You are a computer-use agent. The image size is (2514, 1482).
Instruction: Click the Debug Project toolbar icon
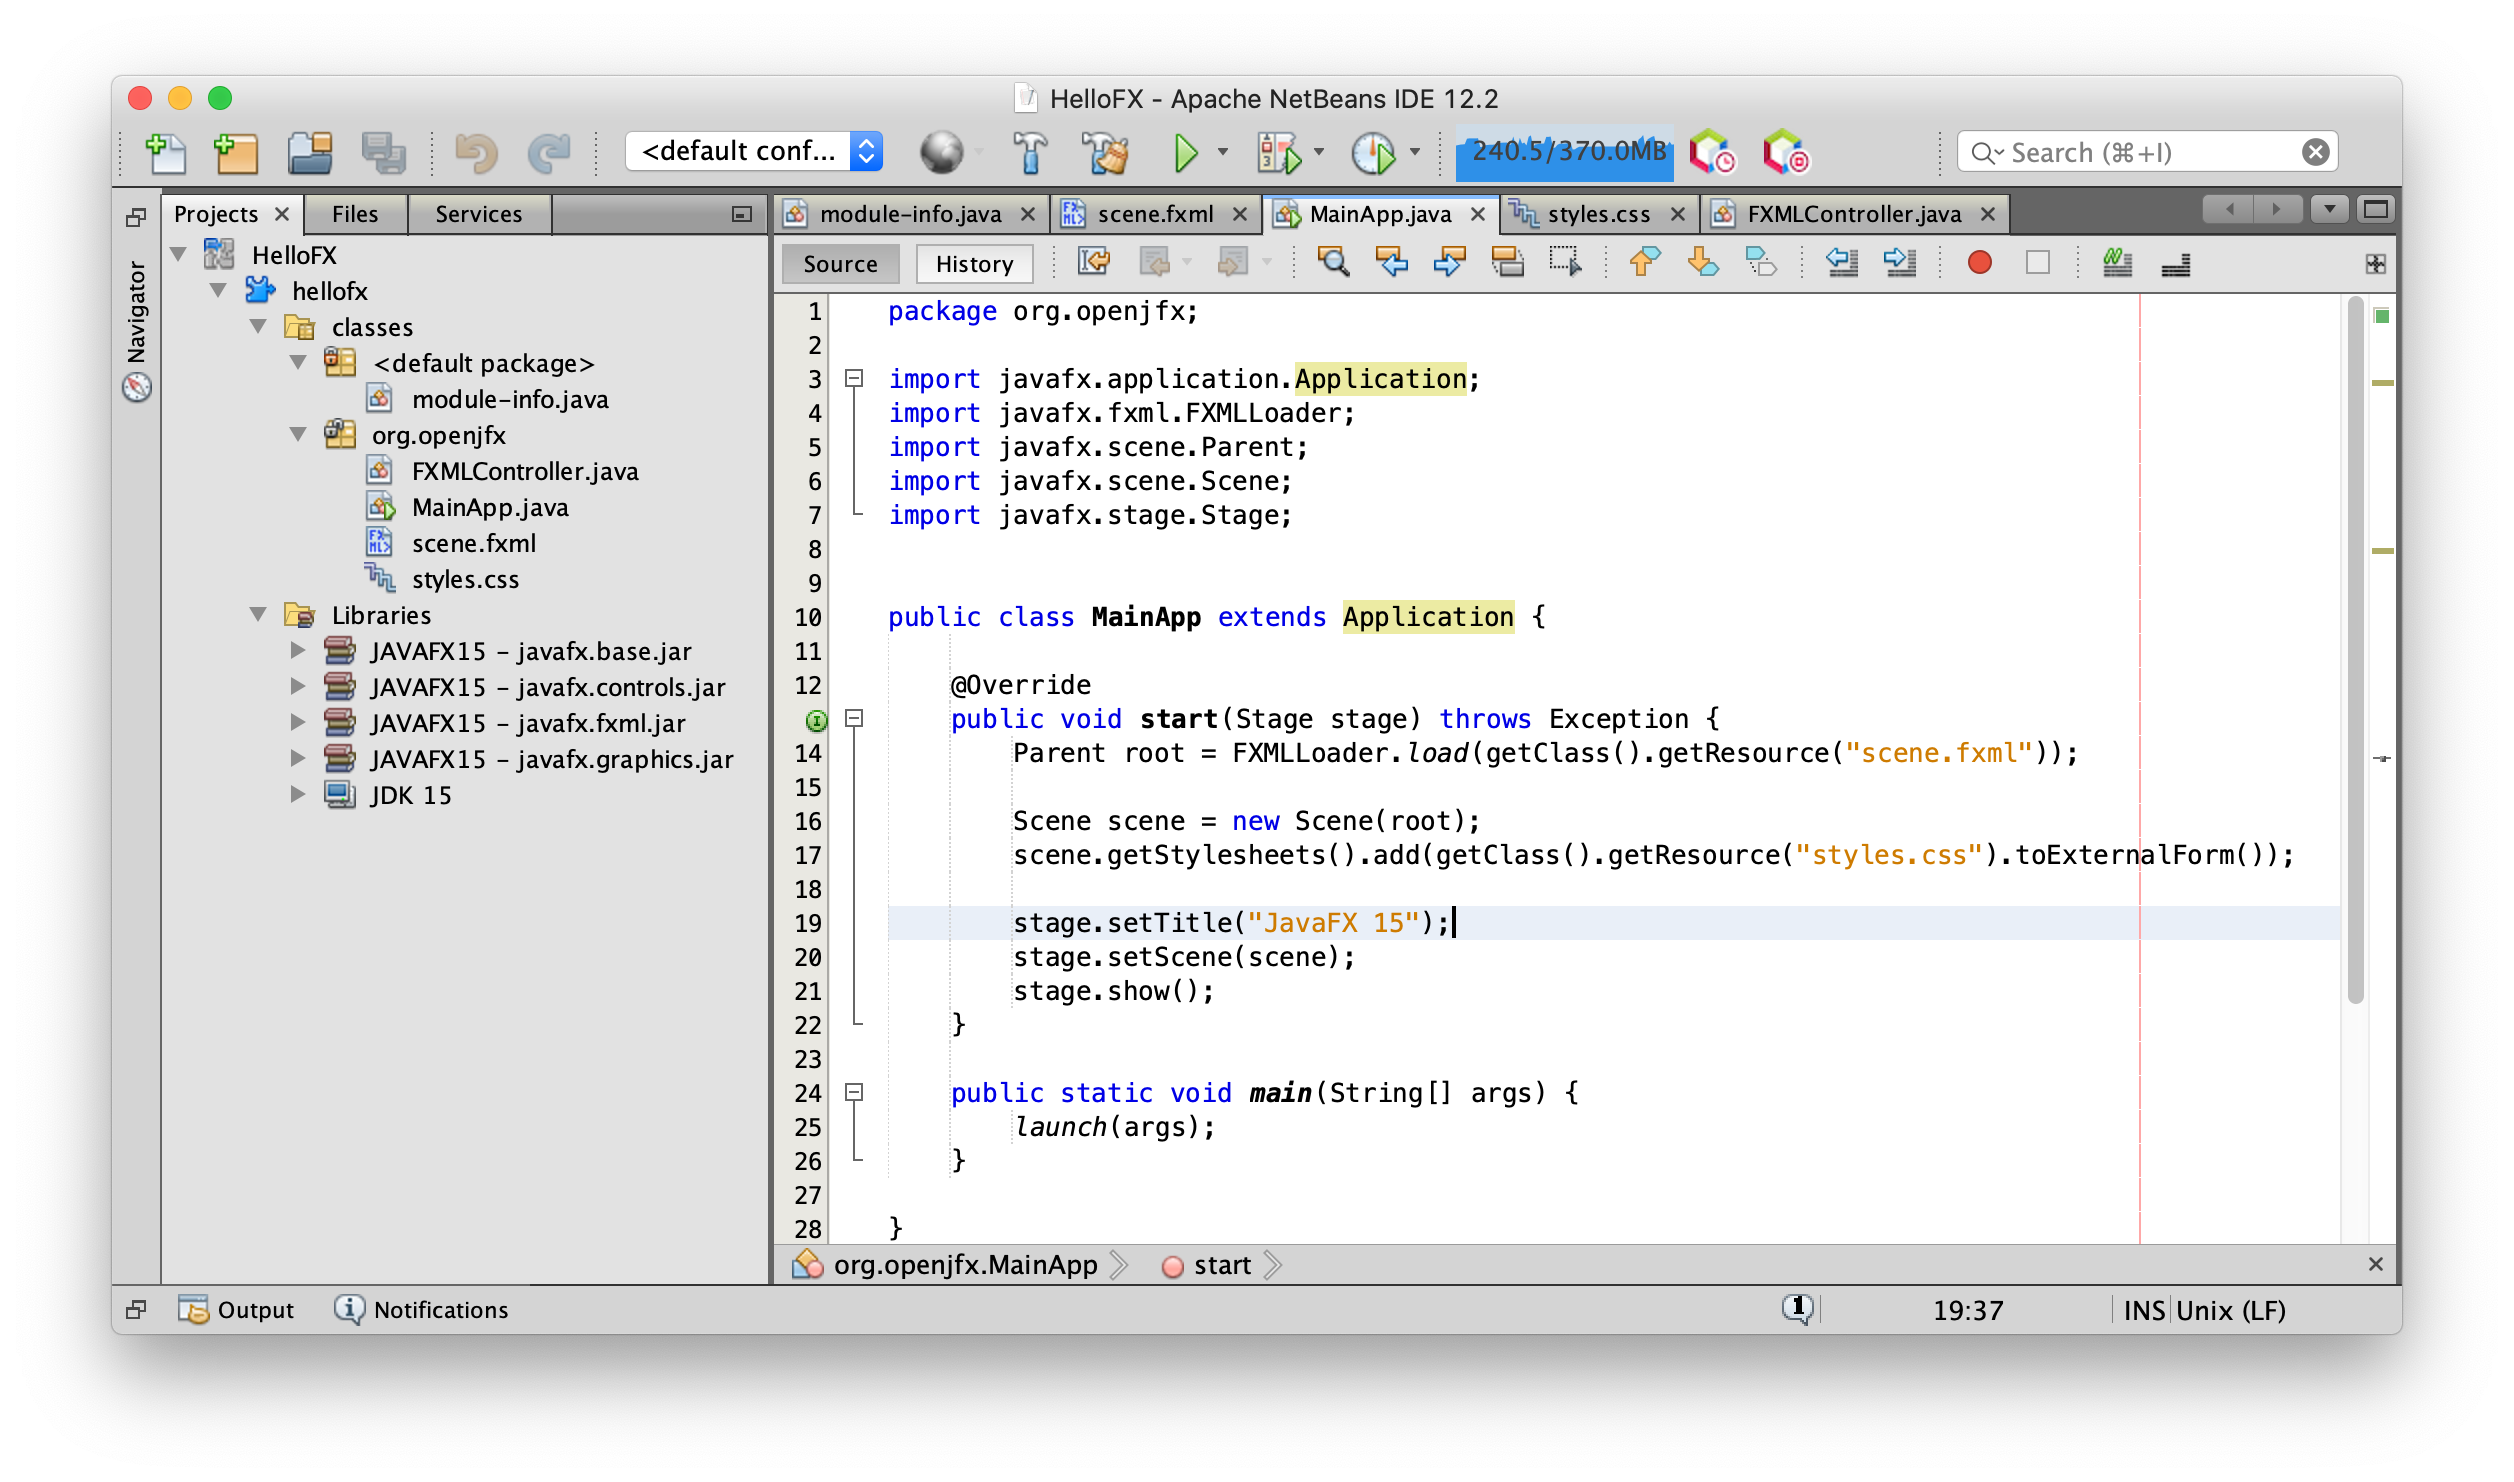1279,153
